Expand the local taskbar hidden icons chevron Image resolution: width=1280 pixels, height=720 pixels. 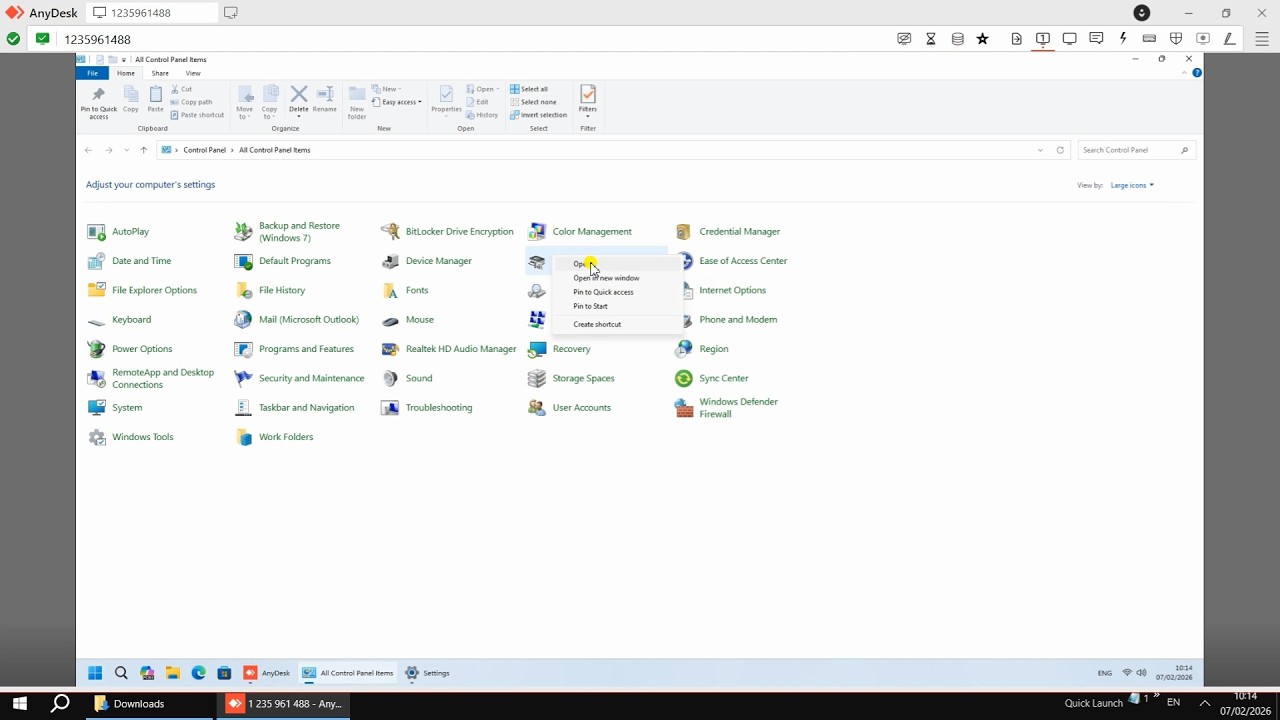[x=1205, y=704]
